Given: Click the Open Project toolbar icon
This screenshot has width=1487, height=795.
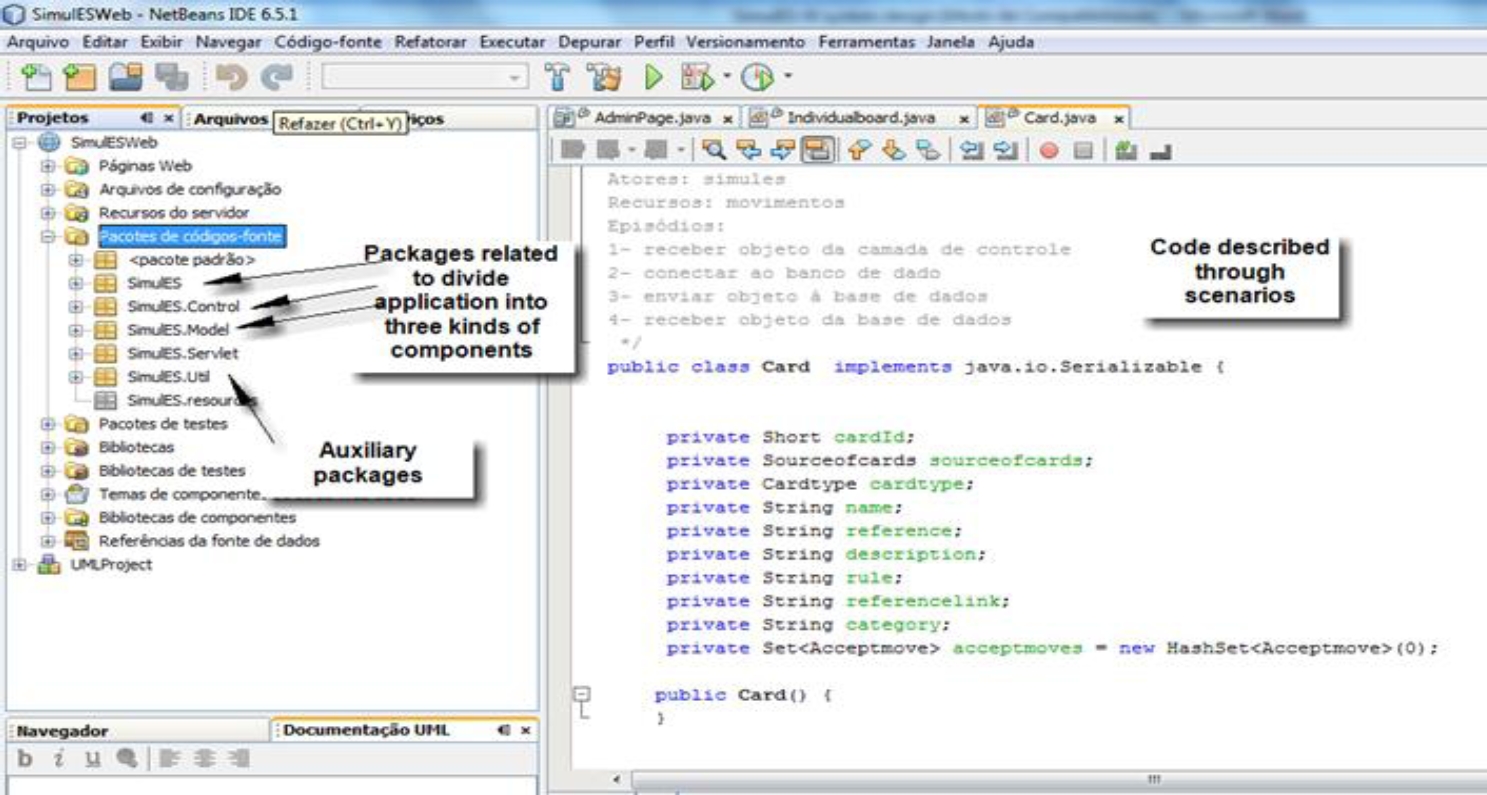Looking at the screenshot, I should (x=126, y=77).
